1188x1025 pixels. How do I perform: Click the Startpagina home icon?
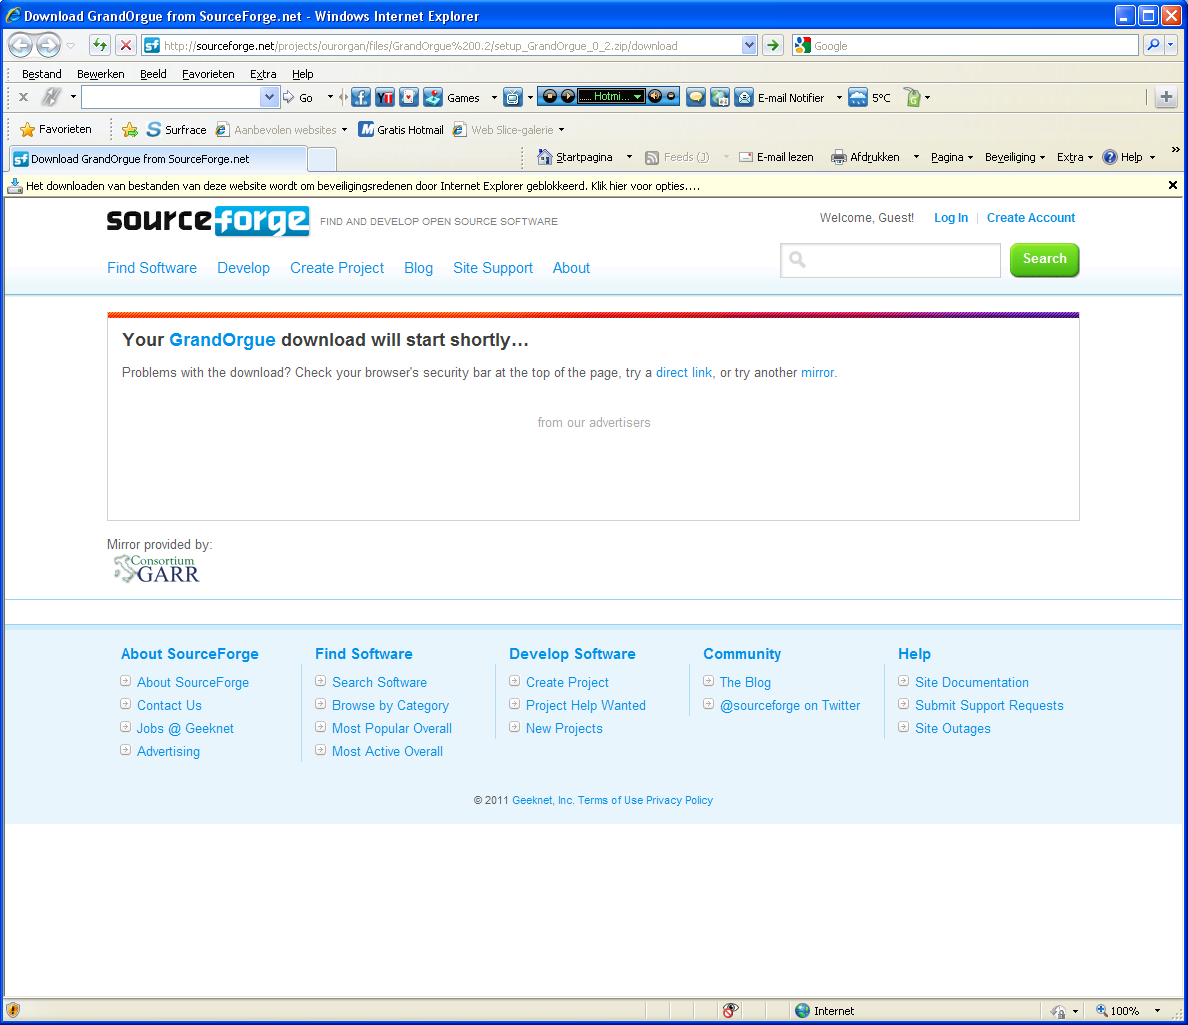pyautogui.click(x=544, y=157)
